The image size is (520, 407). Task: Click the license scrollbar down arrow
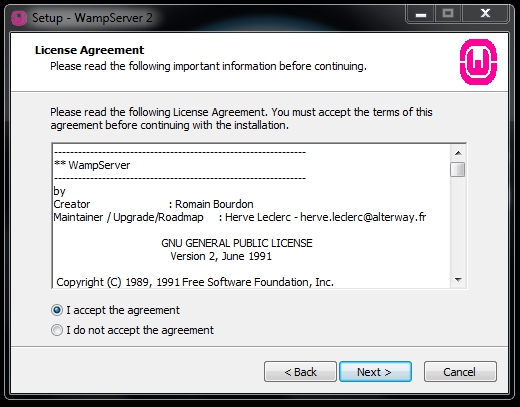(x=458, y=280)
